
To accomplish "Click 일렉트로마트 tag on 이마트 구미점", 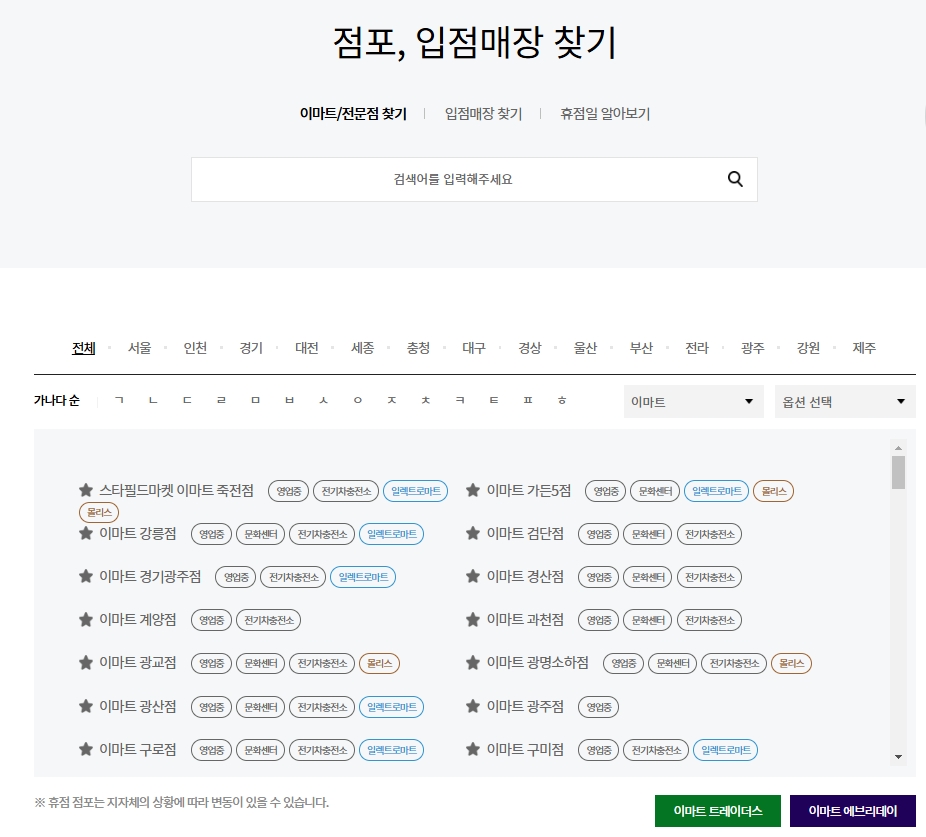I will pos(725,750).
